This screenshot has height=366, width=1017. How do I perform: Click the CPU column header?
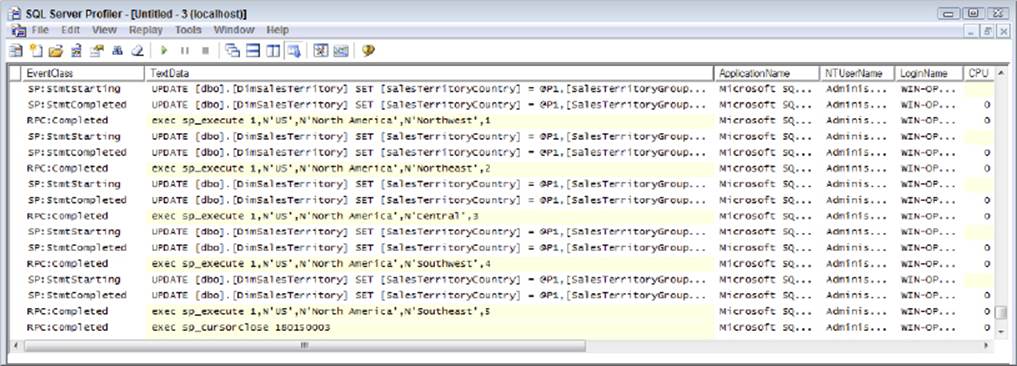click(979, 73)
